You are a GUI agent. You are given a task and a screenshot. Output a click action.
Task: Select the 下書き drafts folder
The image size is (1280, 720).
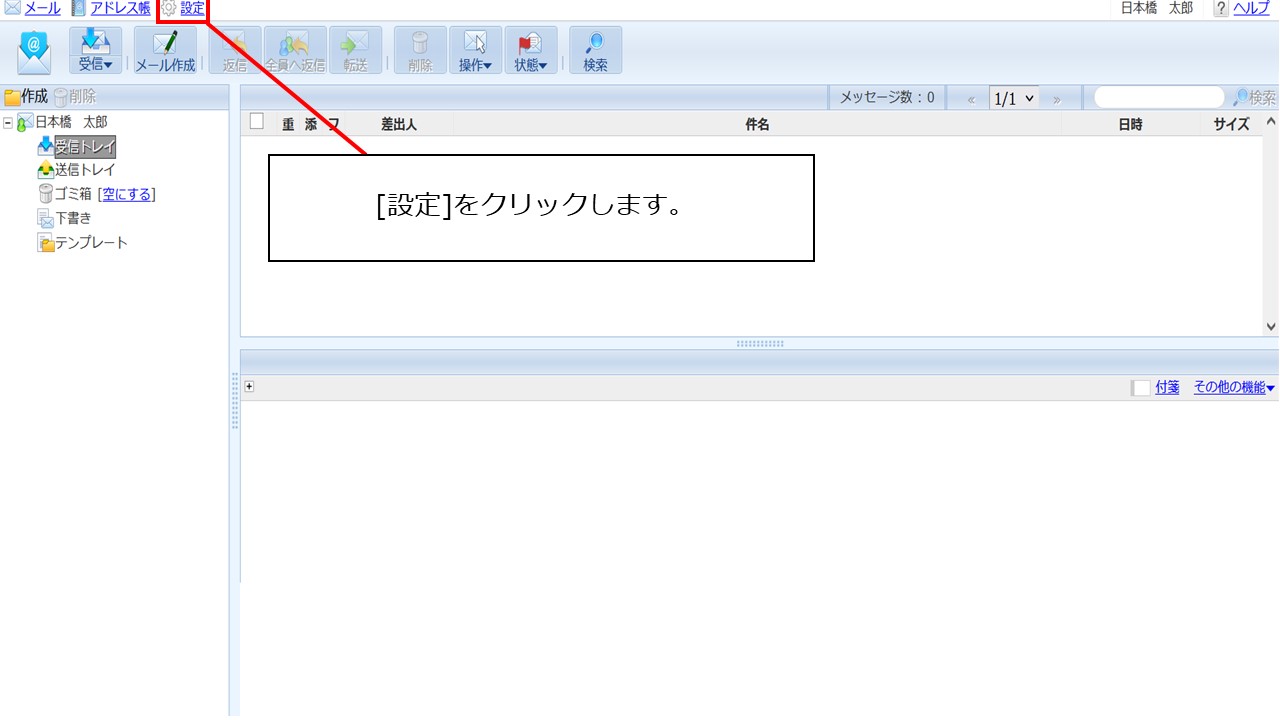[73, 218]
